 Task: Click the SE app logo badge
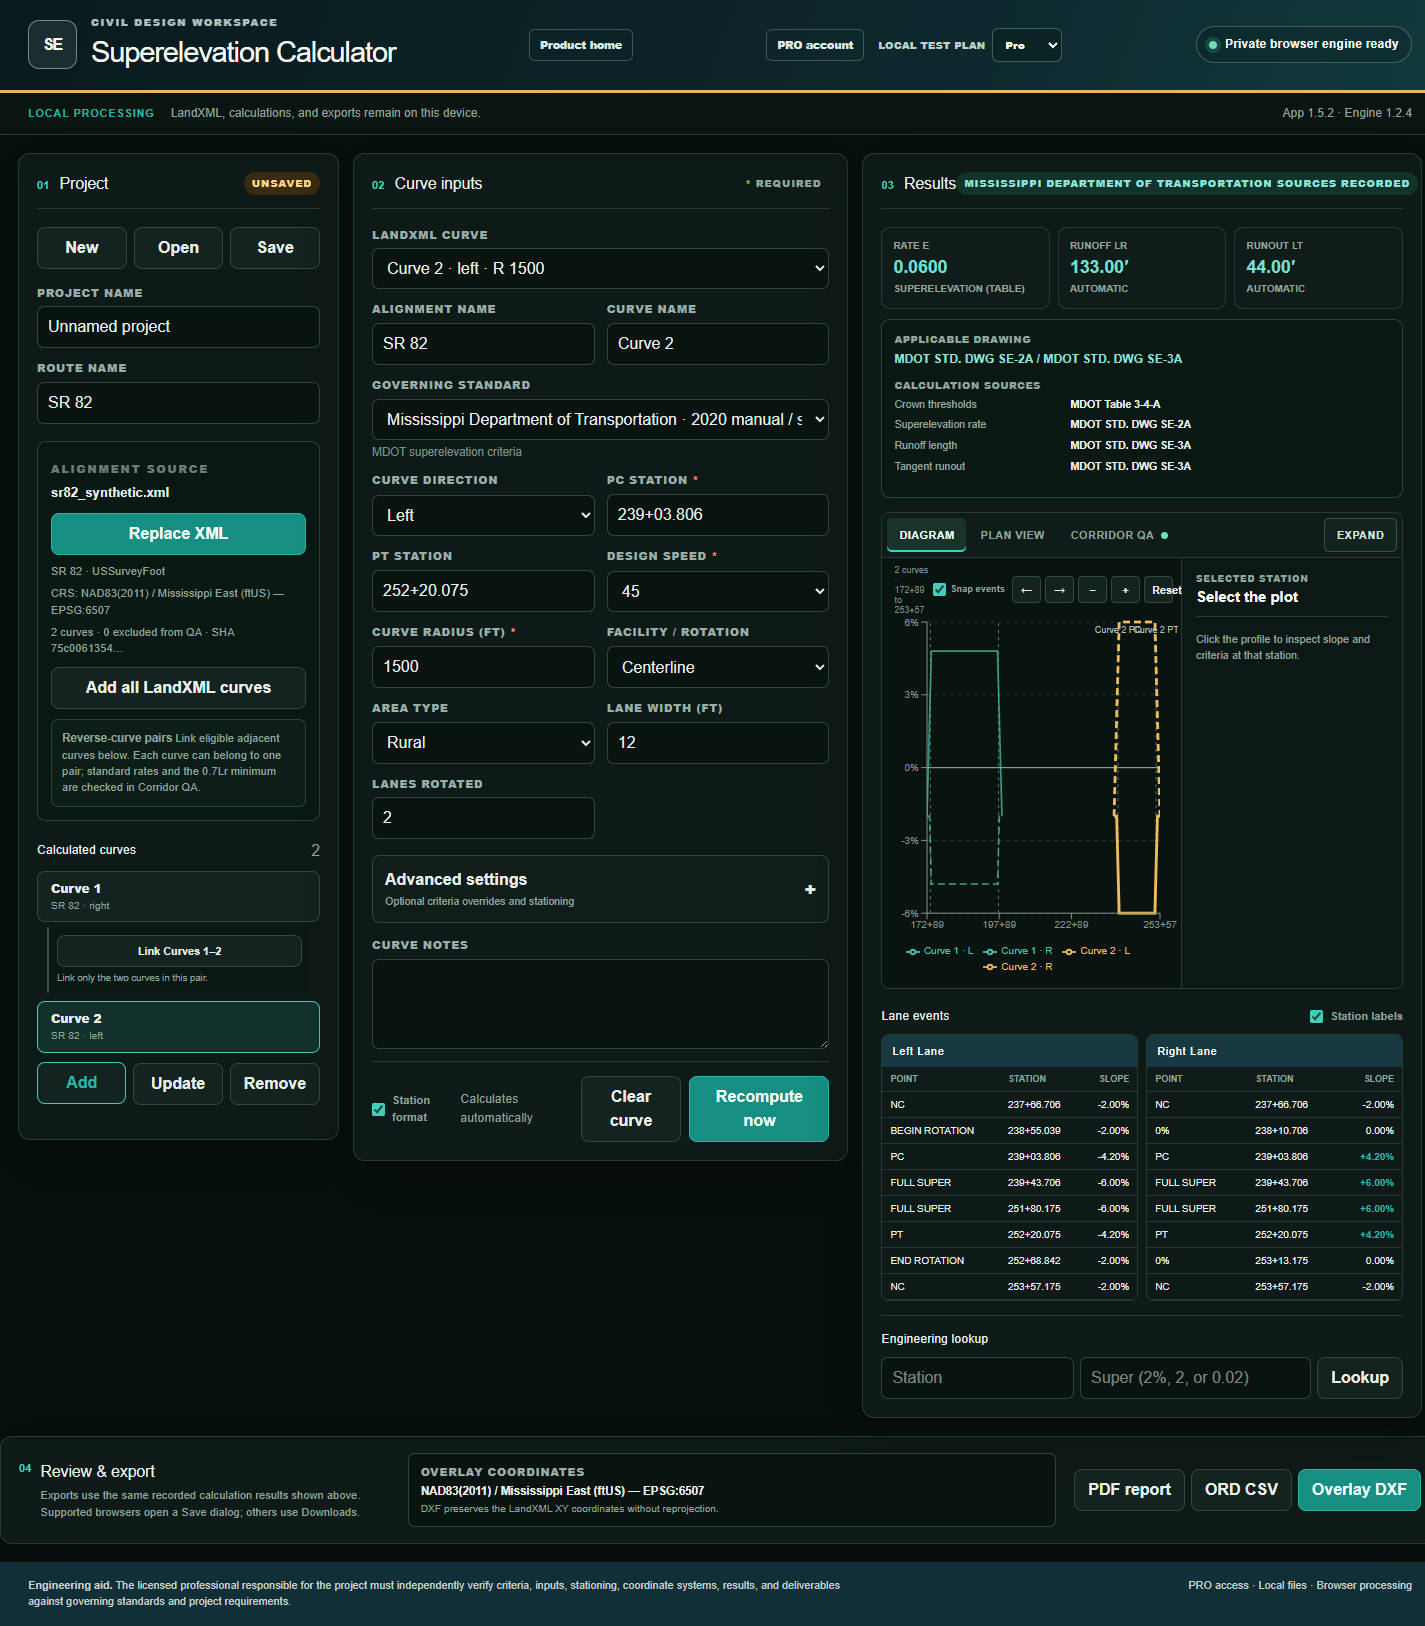coord(52,44)
